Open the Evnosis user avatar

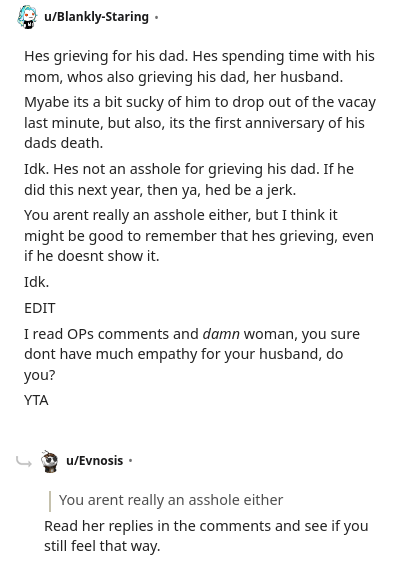(49, 461)
